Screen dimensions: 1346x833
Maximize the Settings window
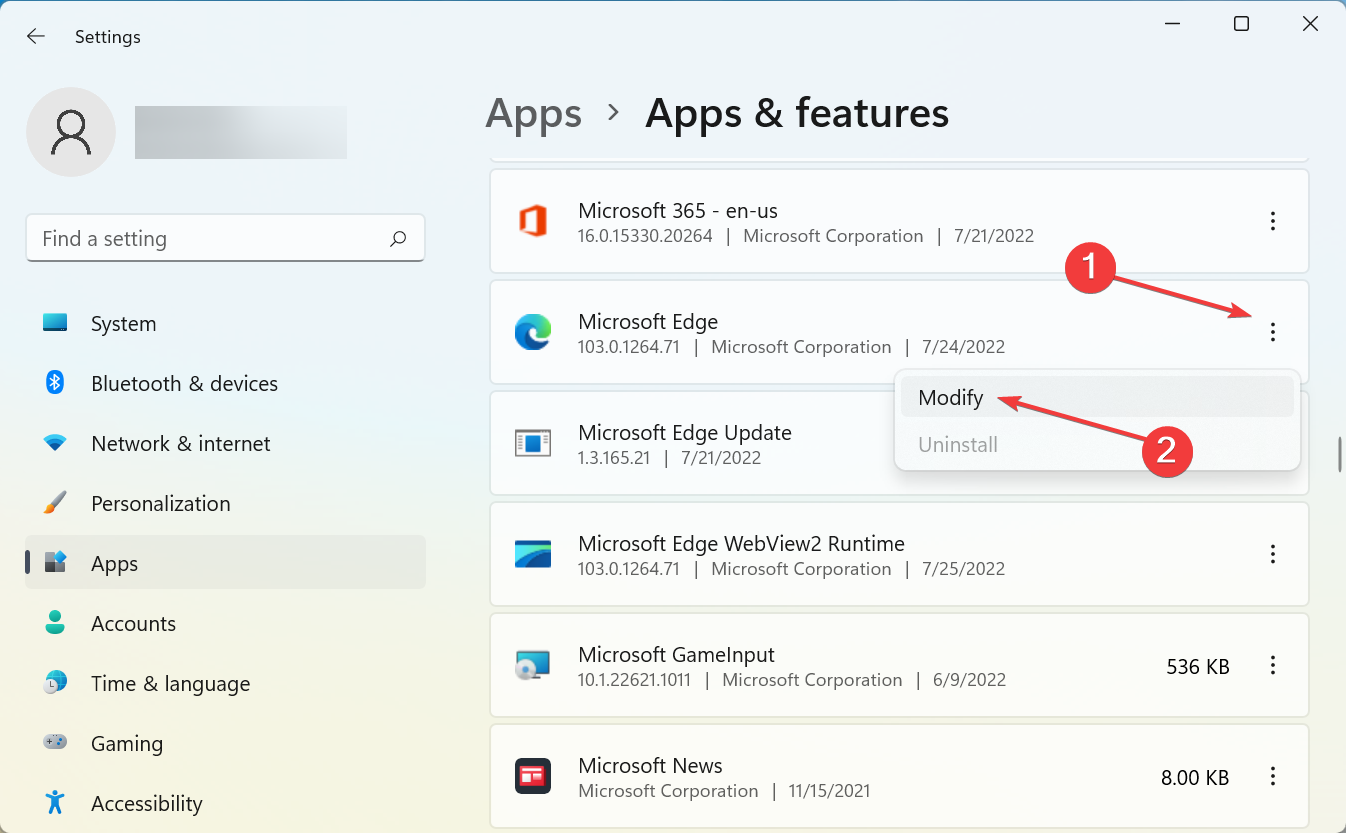pos(1241,24)
